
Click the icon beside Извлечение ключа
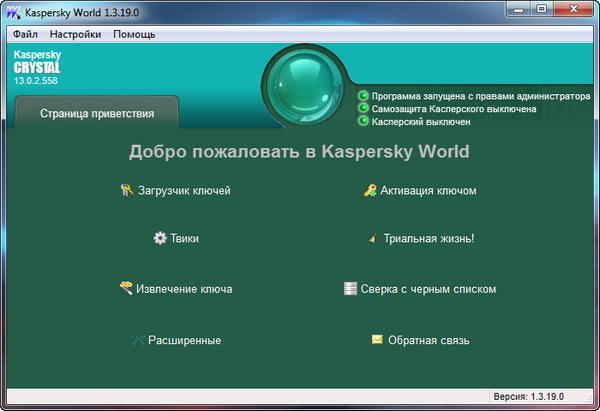[x=127, y=288]
